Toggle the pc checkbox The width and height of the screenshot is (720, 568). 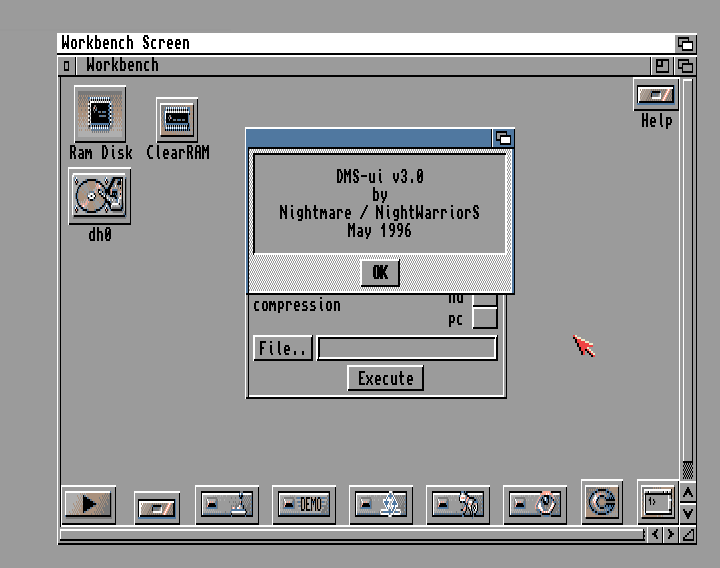484,319
